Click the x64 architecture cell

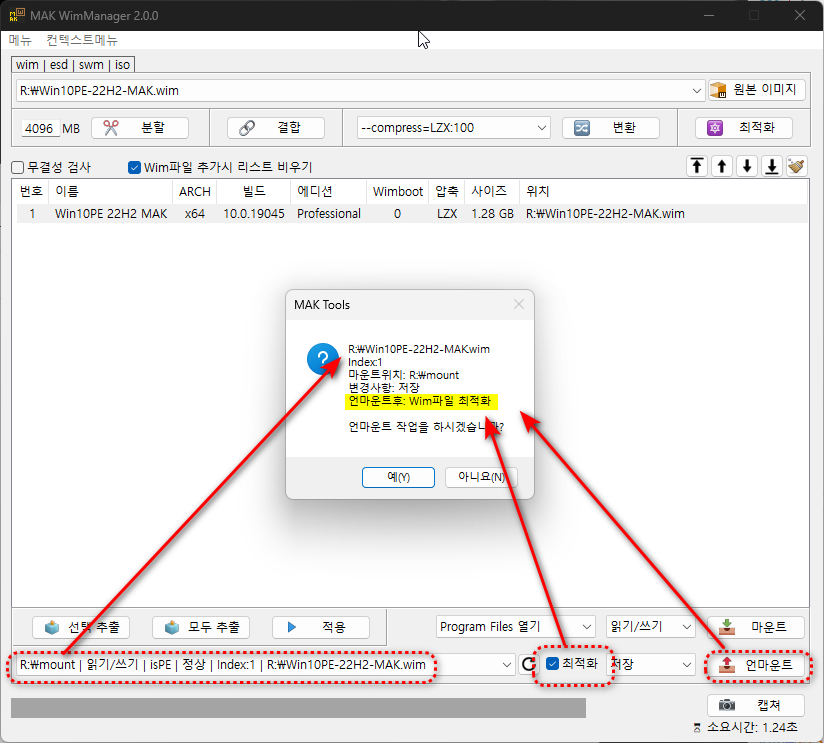[x=194, y=214]
